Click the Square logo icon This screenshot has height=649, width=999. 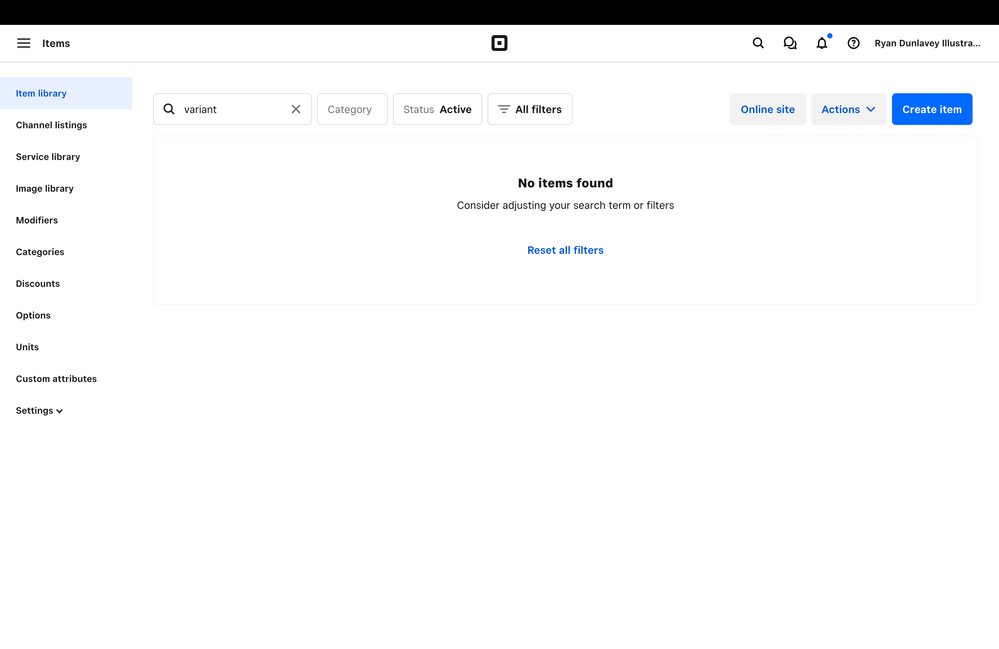[x=499, y=43]
